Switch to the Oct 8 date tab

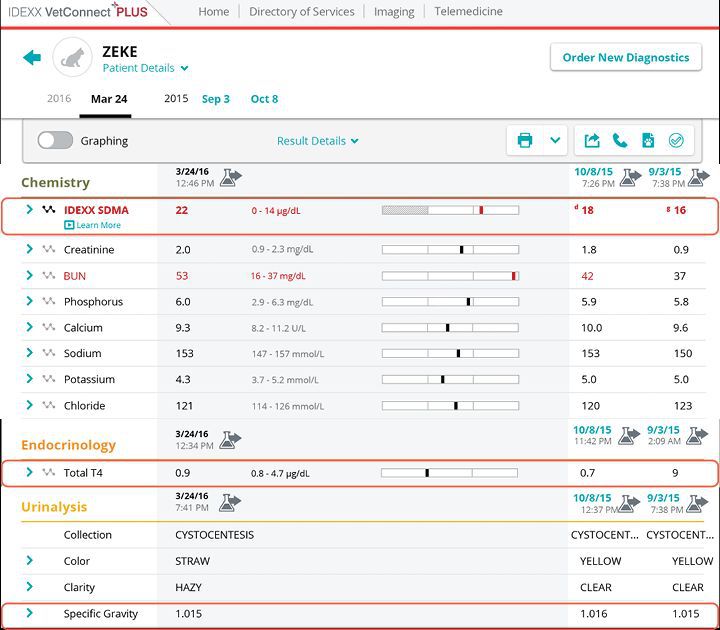coord(264,99)
